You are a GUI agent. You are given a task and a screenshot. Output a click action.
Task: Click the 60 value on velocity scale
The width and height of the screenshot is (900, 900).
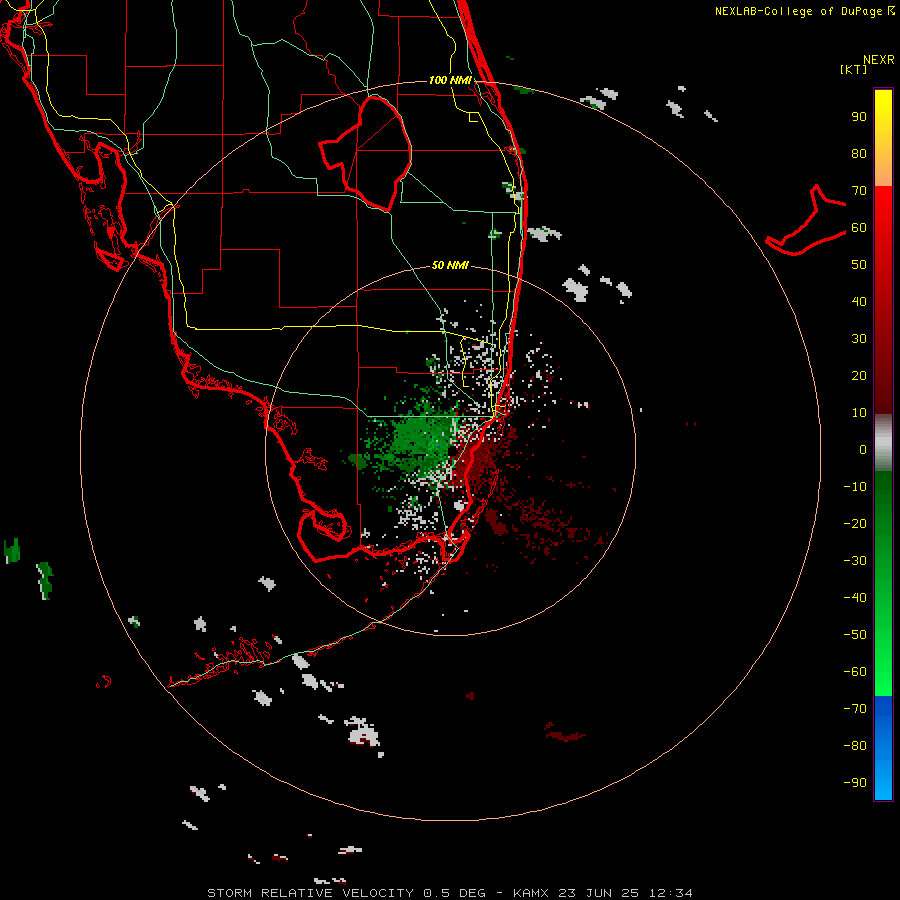(x=859, y=228)
